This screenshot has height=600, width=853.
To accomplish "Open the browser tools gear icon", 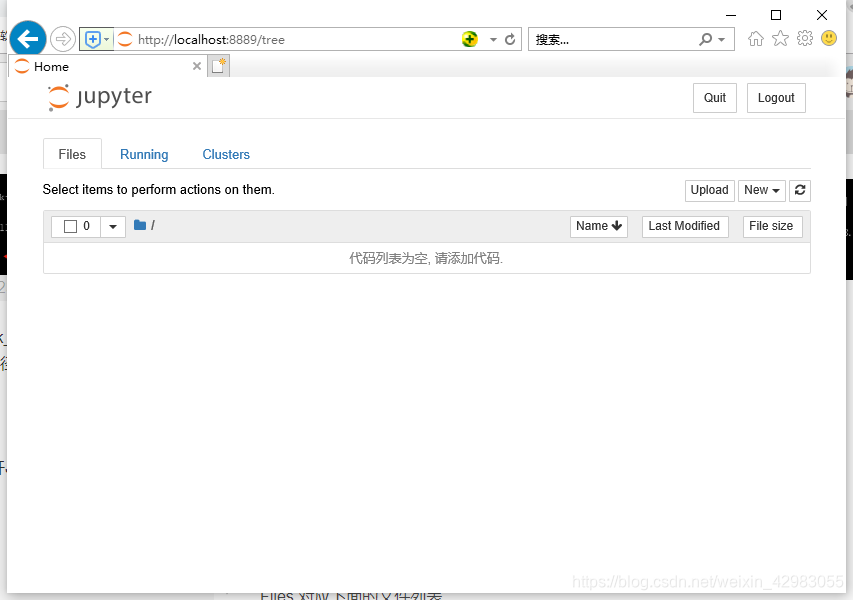I will 805,38.
